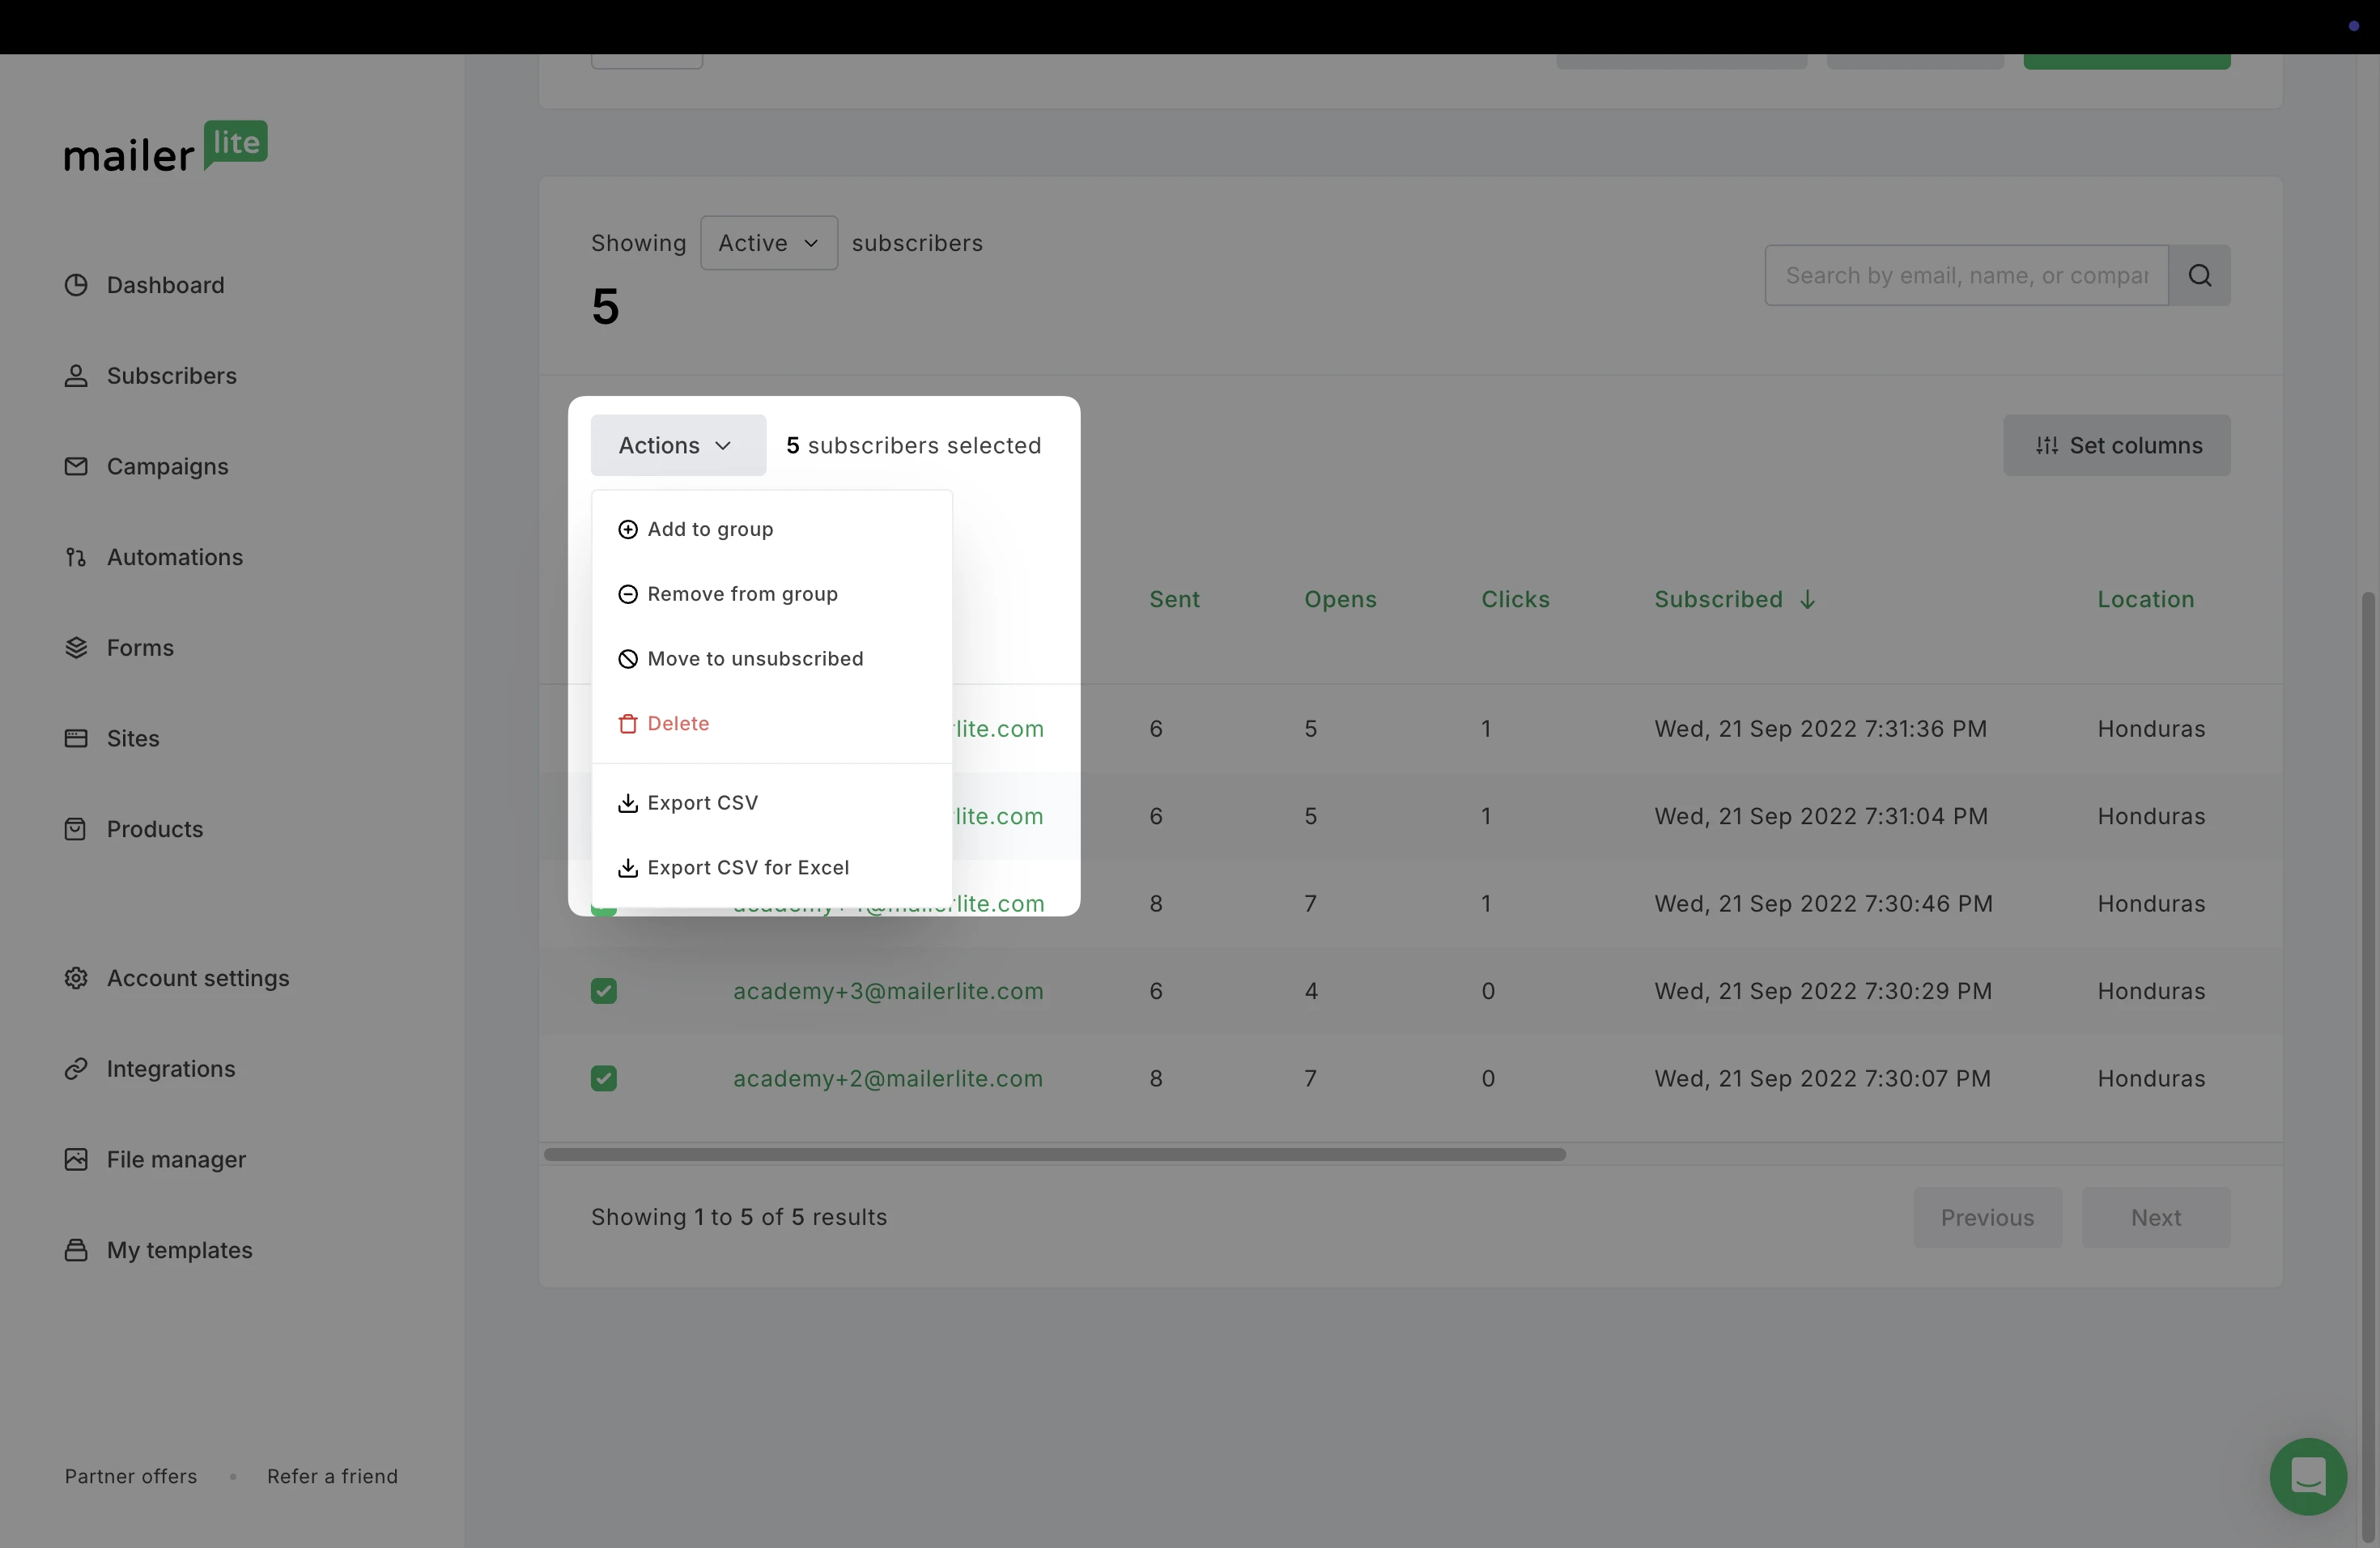Screen dimensions: 2380x1548
Task: Uncheck the academy+2@mailerlite.com row checkbox
Action: point(604,1079)
